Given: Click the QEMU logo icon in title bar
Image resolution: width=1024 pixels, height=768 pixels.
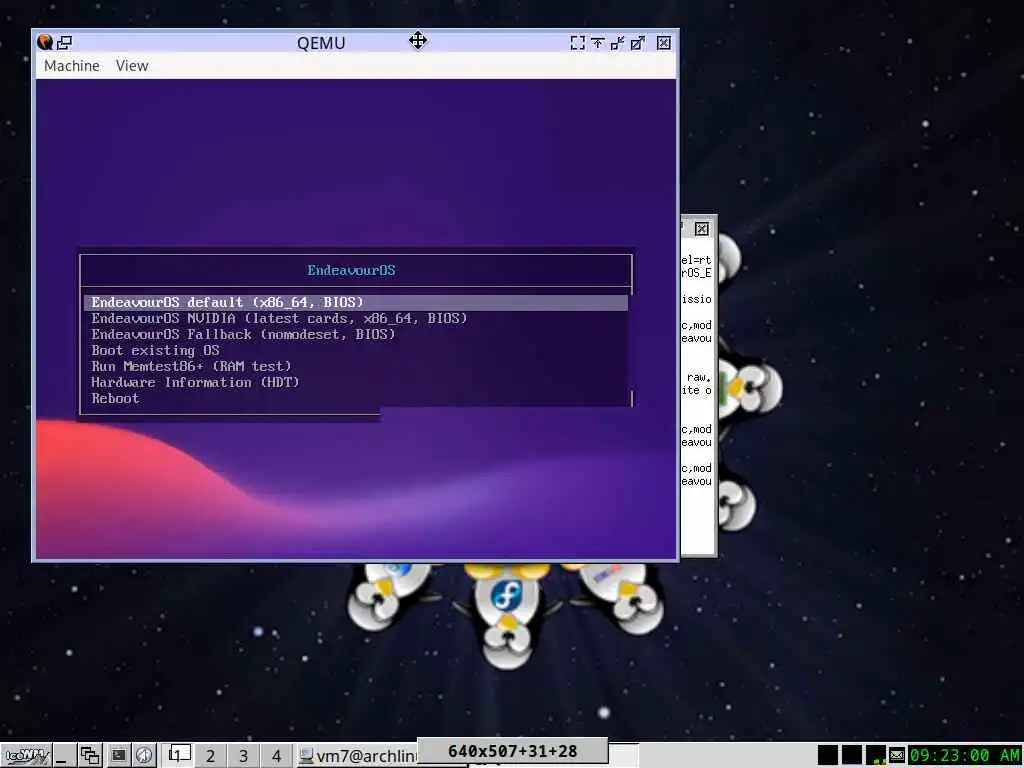Looking at the screenshot, I should pyautogui.click(x=45, y=42).
